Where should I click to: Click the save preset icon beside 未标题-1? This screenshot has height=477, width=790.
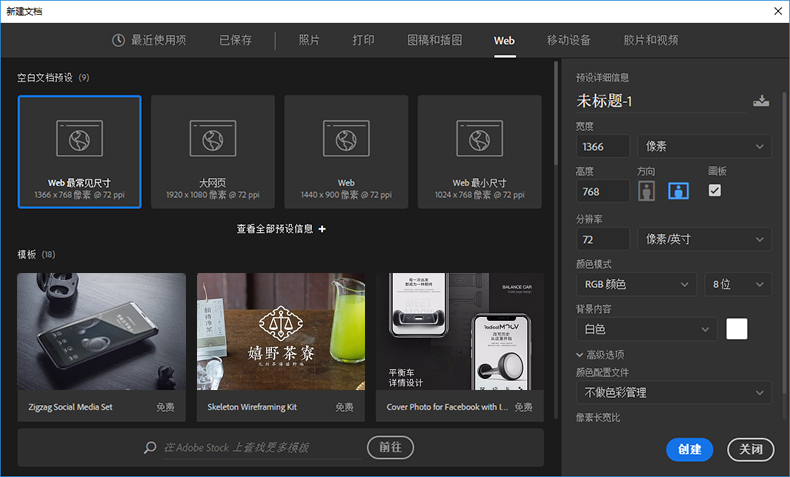[761, 101]
